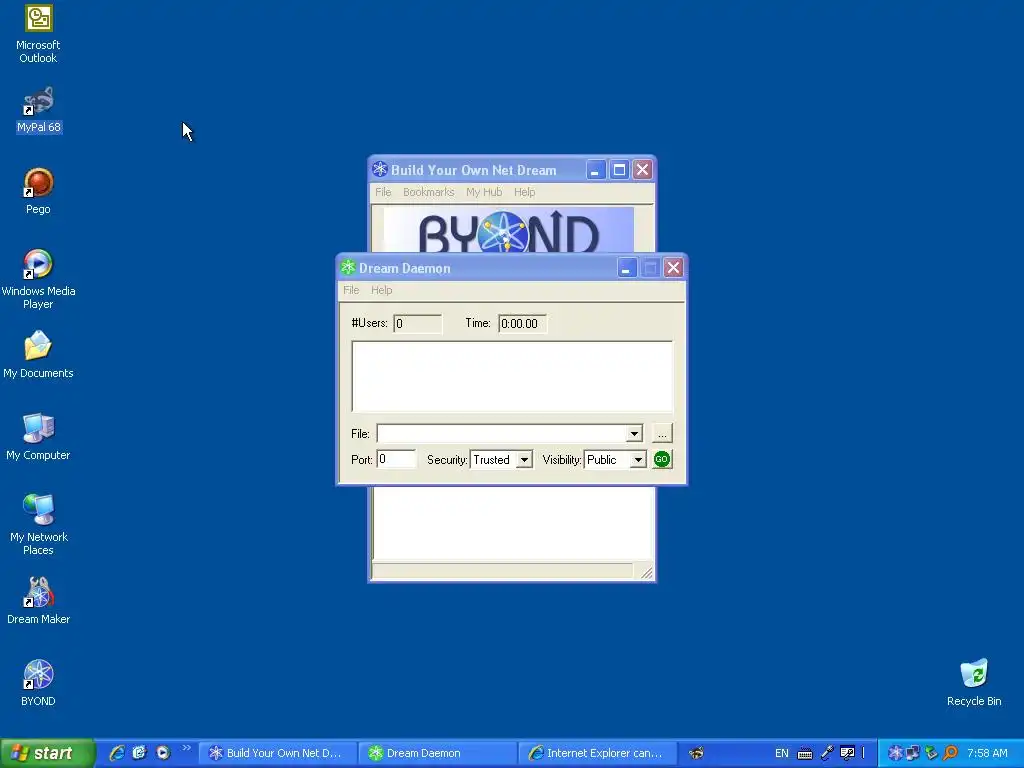Select the Dream Maker desktop shortcut

[x=38, y=601]
